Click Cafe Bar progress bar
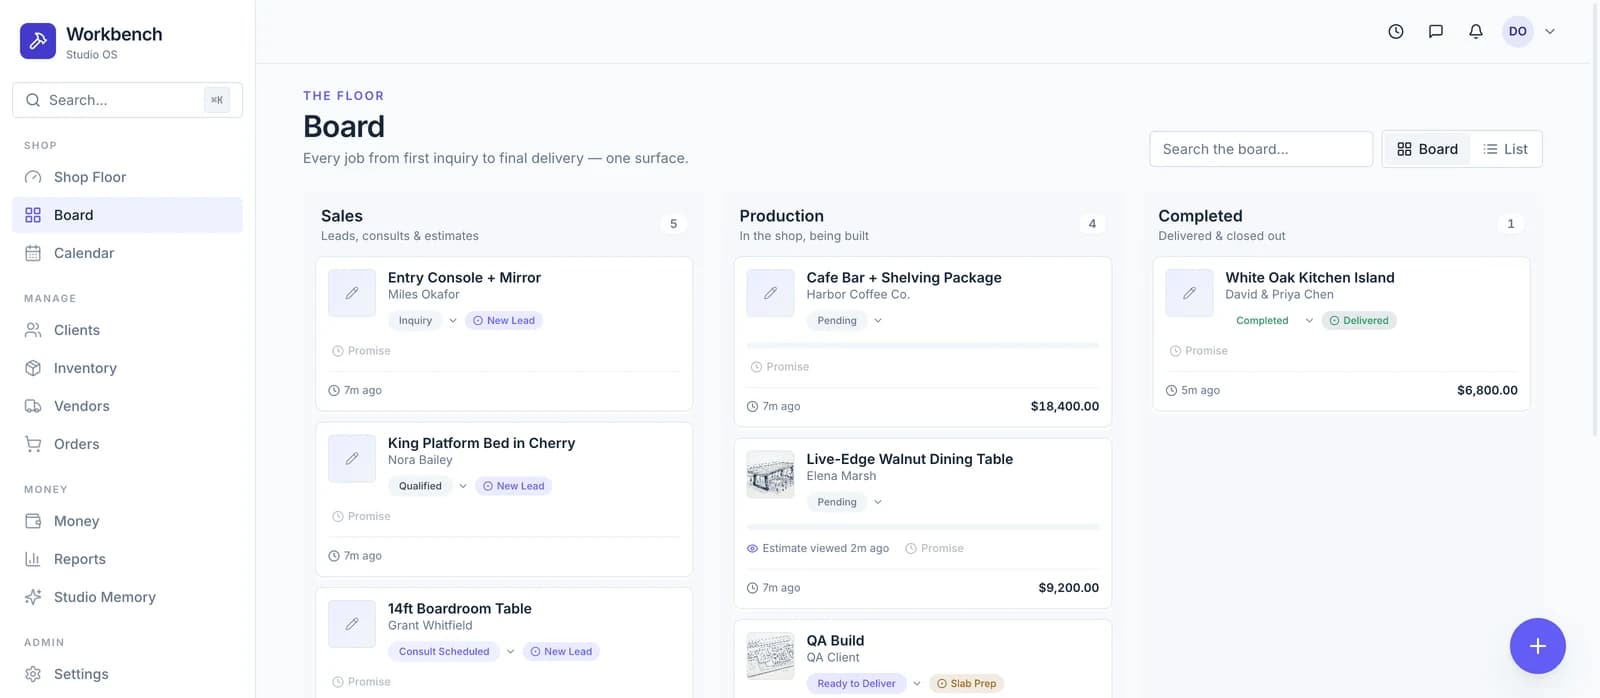 point(923,345)
